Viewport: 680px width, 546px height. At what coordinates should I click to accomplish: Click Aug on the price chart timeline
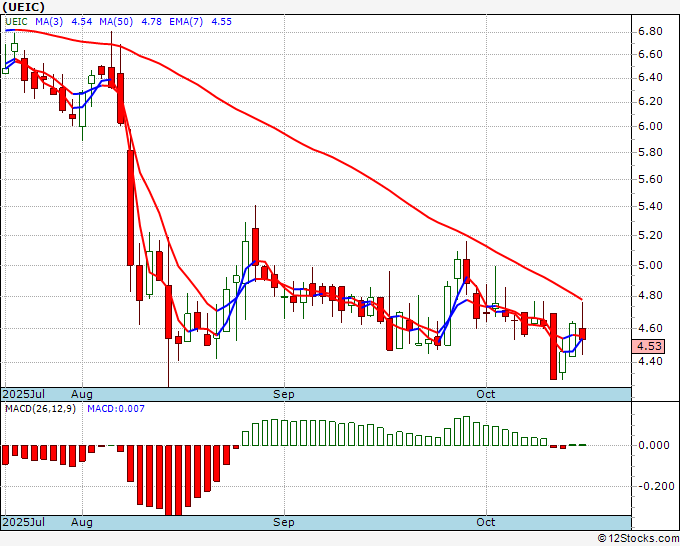click(82, 394)
